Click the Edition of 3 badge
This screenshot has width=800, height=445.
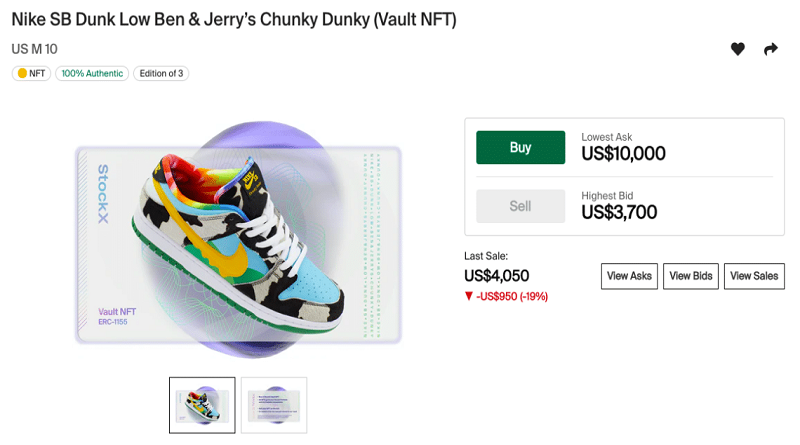[161, 73]
